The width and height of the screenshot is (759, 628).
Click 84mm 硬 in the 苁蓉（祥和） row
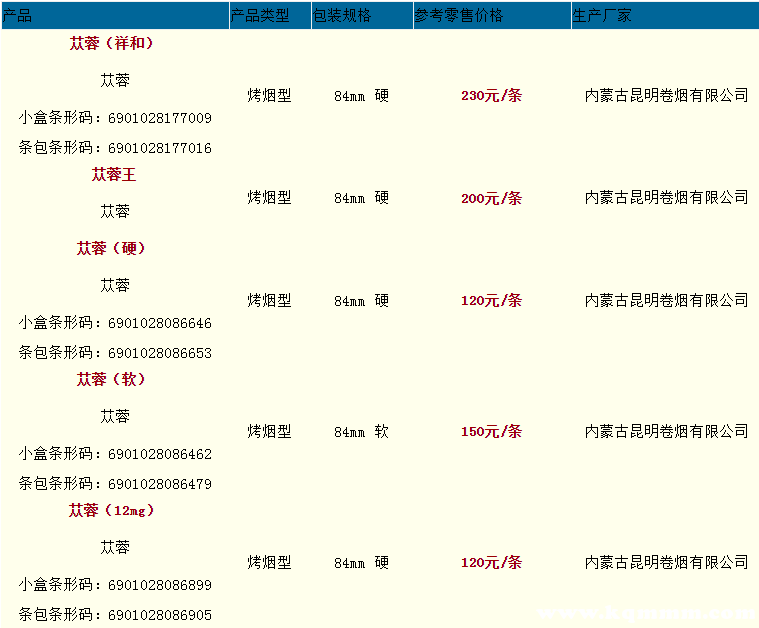coord(362,95)
